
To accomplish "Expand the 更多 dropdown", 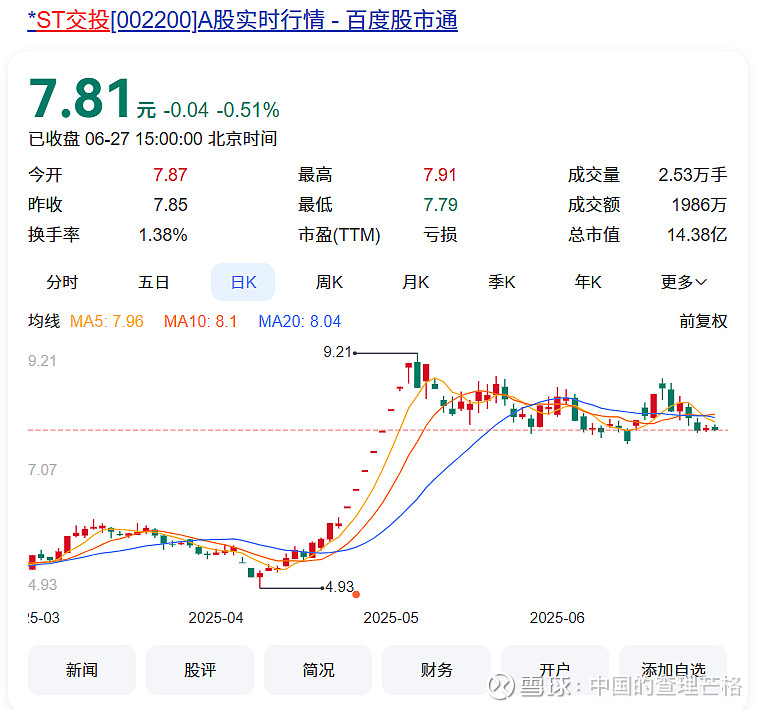I will (684, 282).
